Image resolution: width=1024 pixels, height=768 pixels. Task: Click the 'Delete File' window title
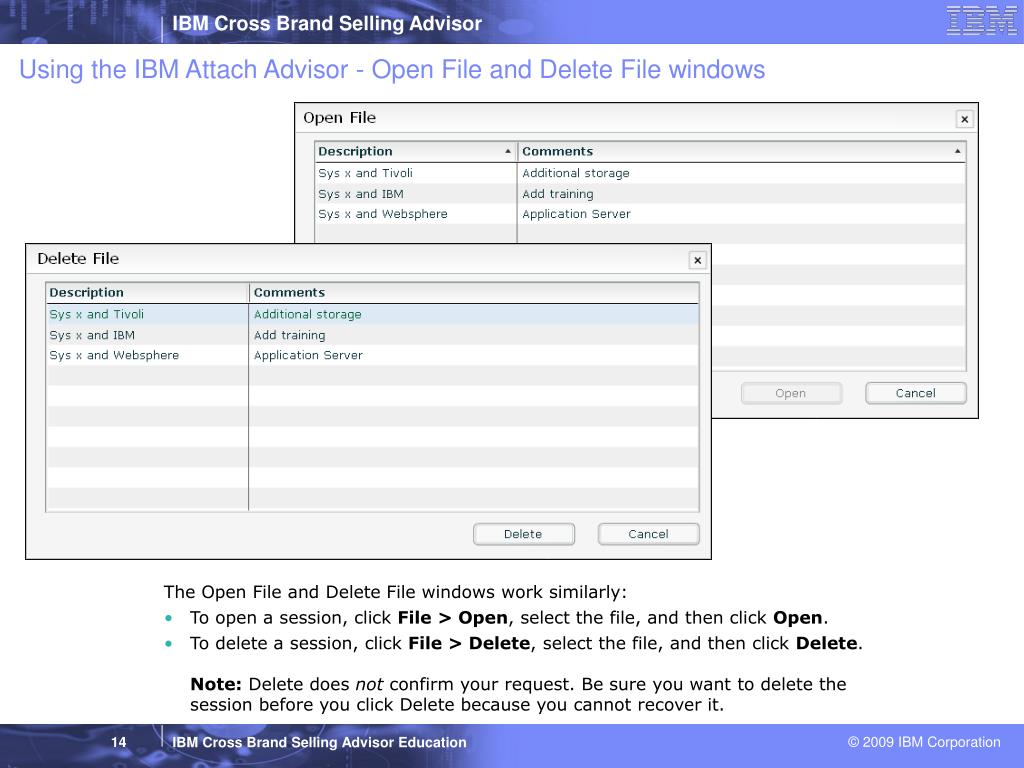click(x=78, y=259)
